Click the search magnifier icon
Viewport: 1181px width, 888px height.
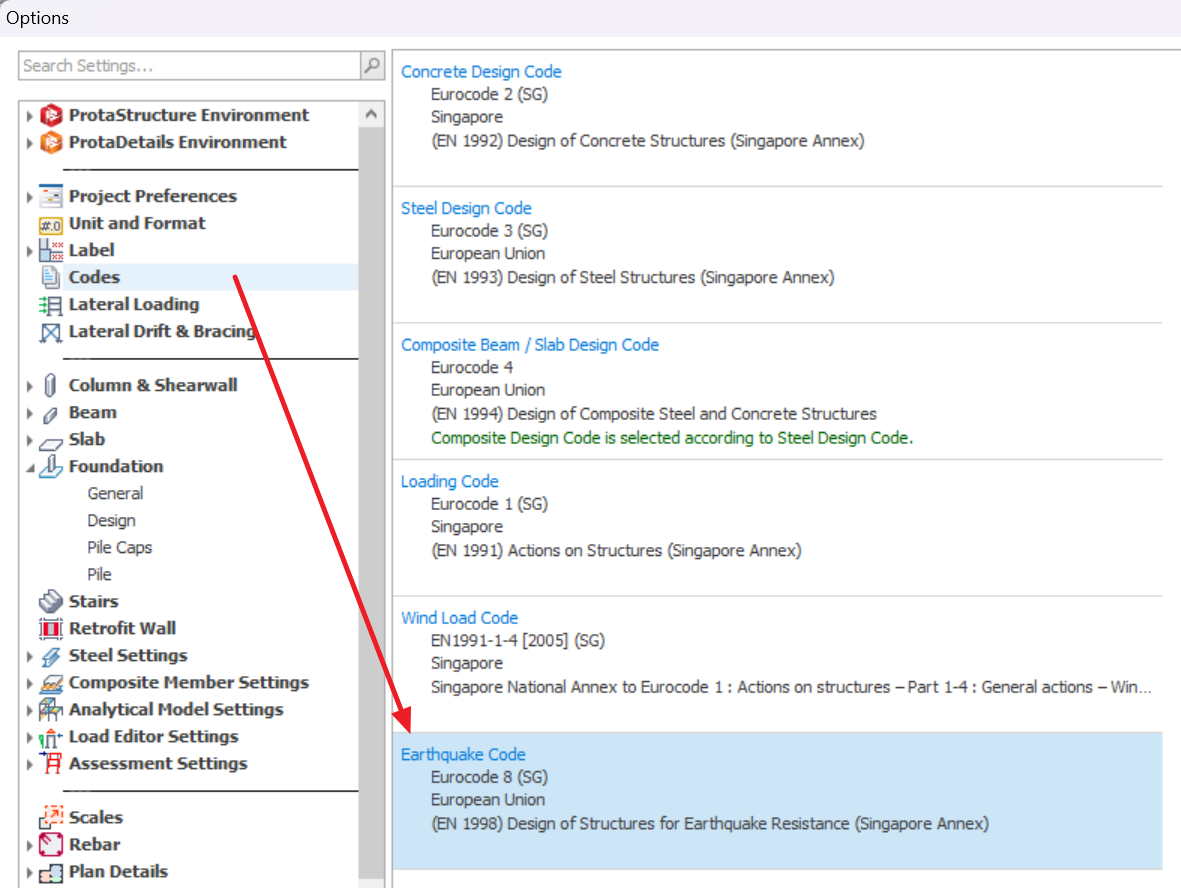[x=372, y=66]
